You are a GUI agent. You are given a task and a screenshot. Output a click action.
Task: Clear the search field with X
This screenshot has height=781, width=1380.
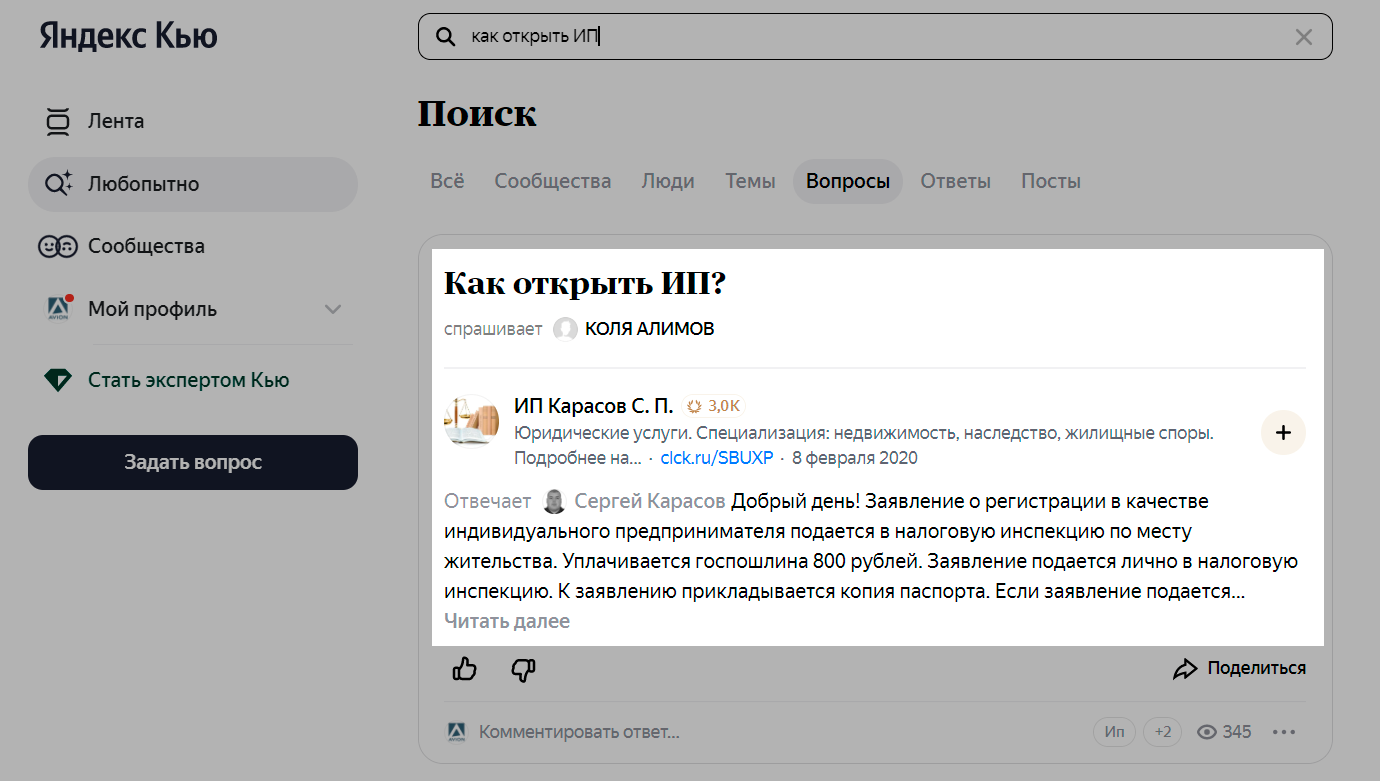pyautogui.click(x=1304, y=37)
